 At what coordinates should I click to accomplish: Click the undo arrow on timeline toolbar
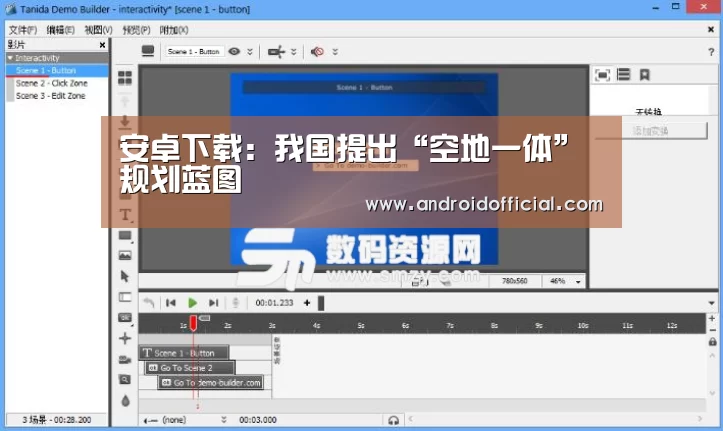click(x=148, y=303)
